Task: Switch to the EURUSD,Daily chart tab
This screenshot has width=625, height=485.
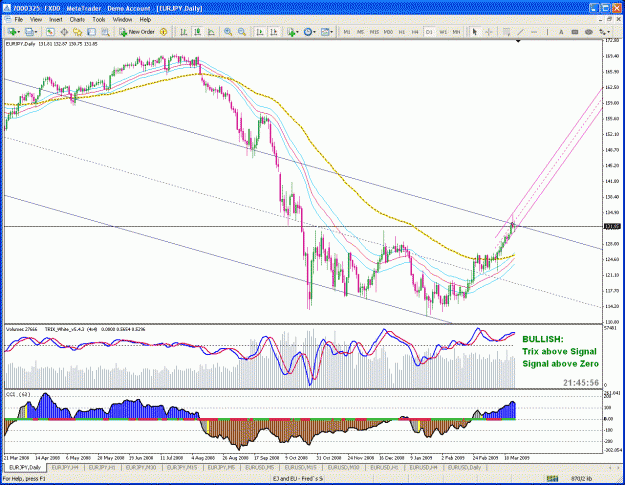Action: pyautogui.click(x=464, y=467)
